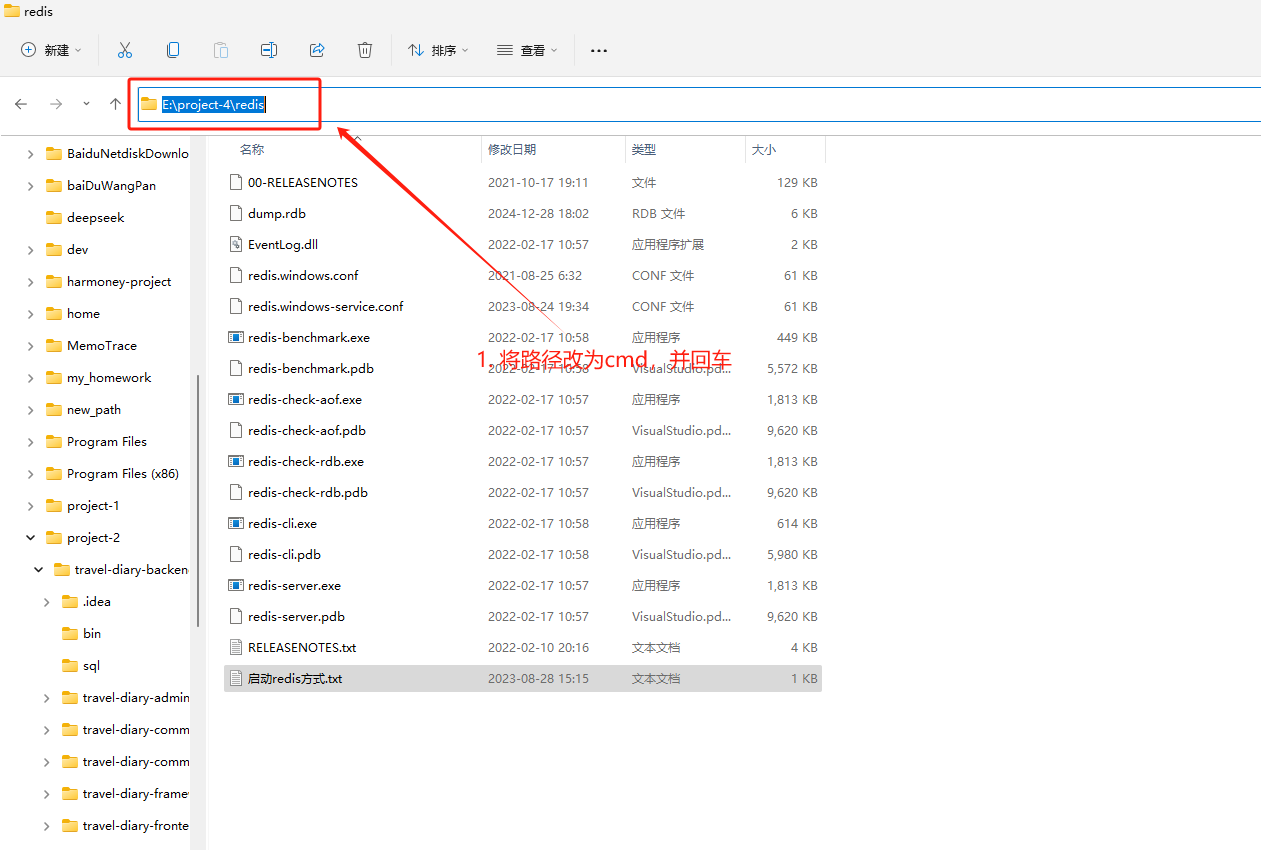Open recent locations dropdown chevron
Screen dimensions: 1261x850
[x=86, y=104]
